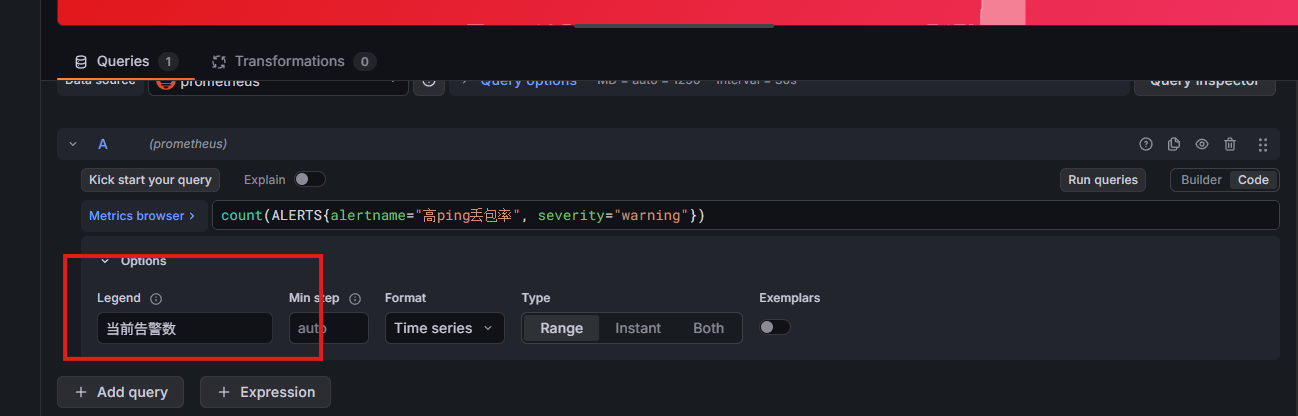Select the Queries tab
Screen dimensions: 1298x416
pos(122,61)
